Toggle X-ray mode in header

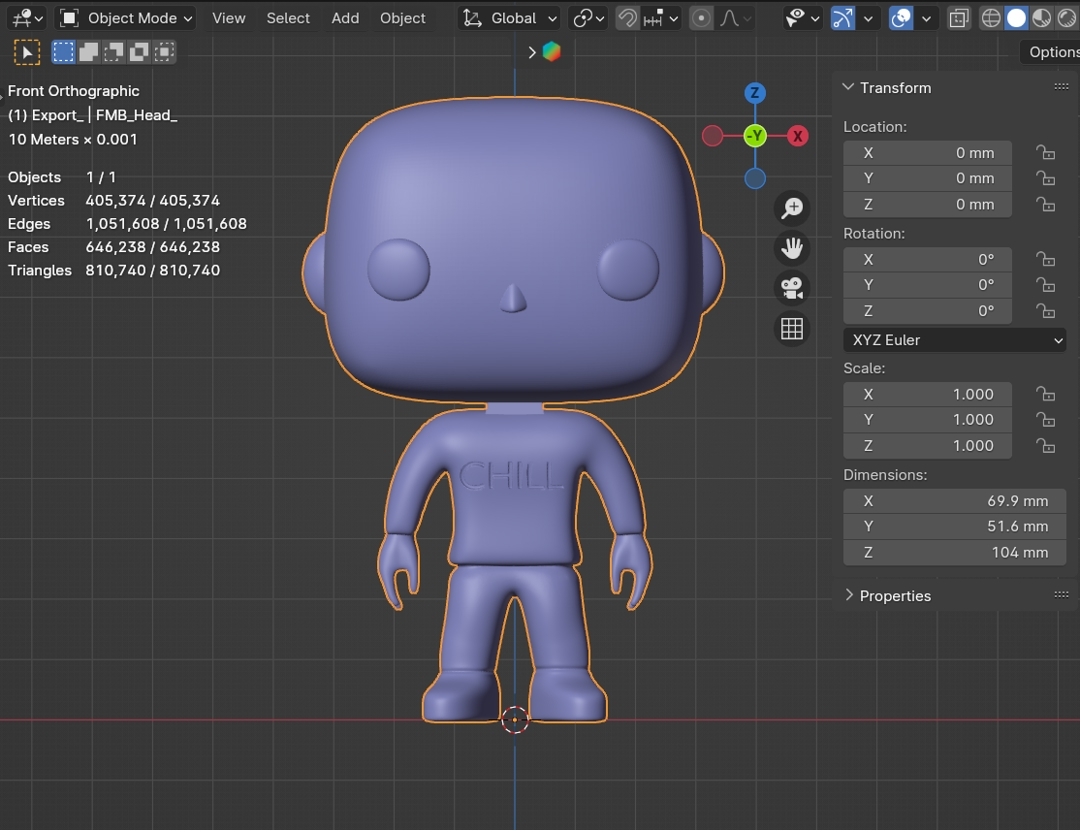[x=958, y=18]
